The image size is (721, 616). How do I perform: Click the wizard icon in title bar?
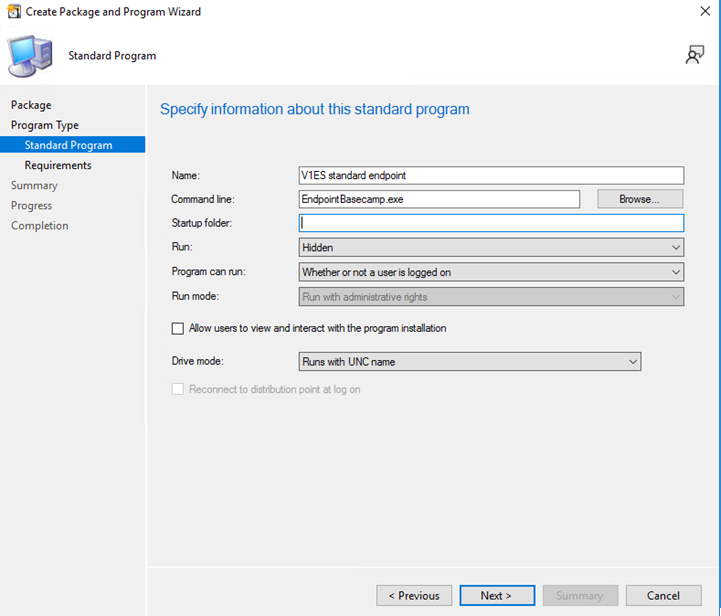pos(13,12)
